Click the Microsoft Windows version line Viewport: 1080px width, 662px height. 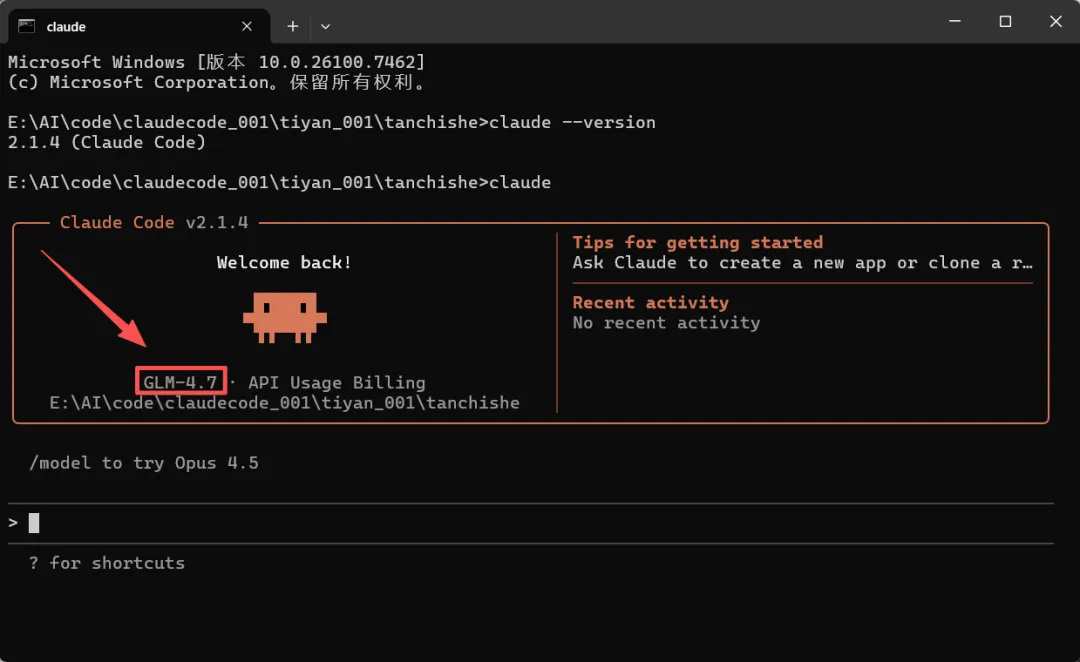point(217,62)
